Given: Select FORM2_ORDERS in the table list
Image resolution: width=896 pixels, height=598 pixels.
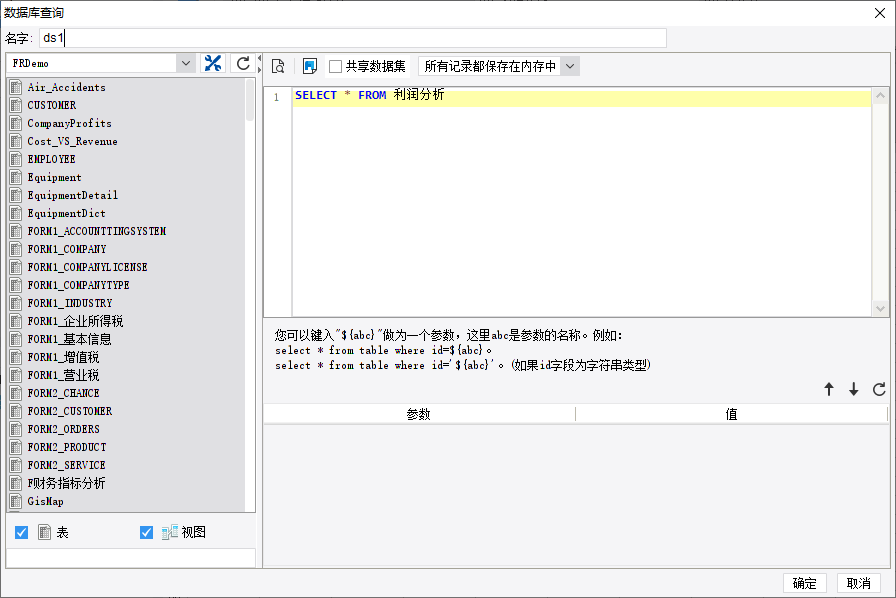Looking at the screenshot, I should pos(63,429).
